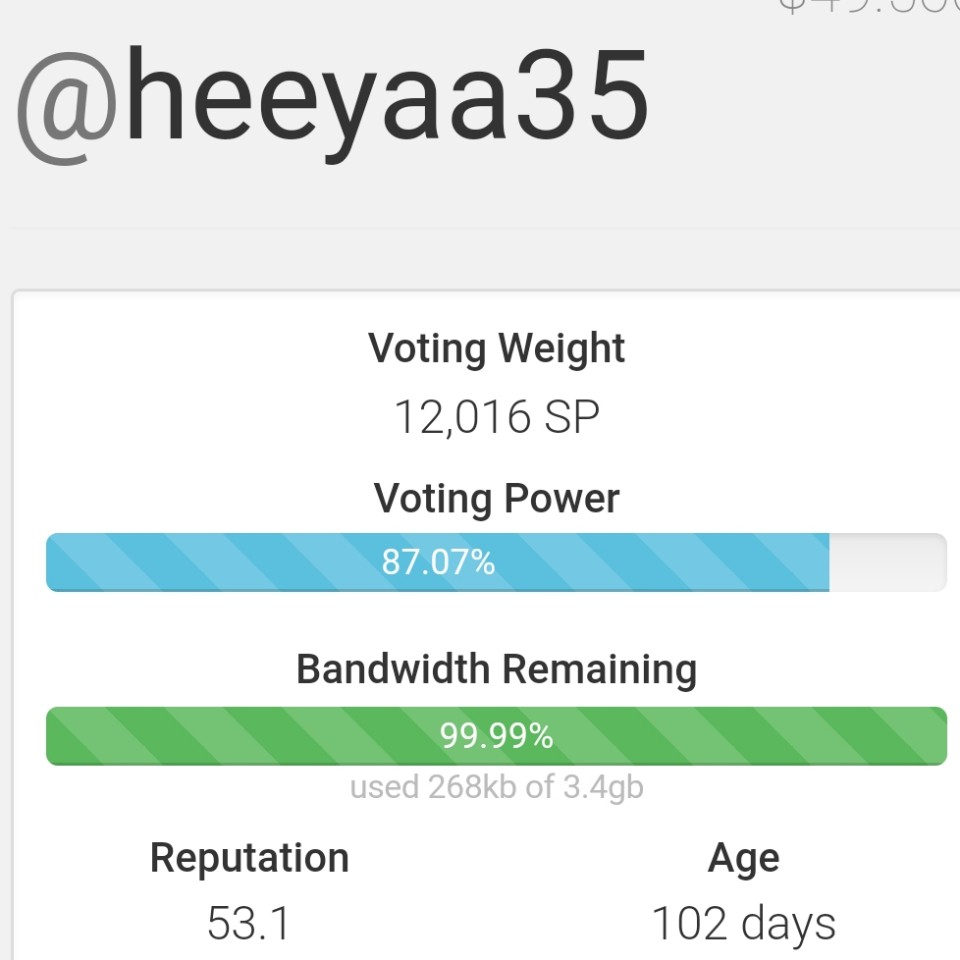The image size is (960, 960).
Task: Click the Bandwidth Remaining heading
Action: pyautogui.click(x=497, y=669)
